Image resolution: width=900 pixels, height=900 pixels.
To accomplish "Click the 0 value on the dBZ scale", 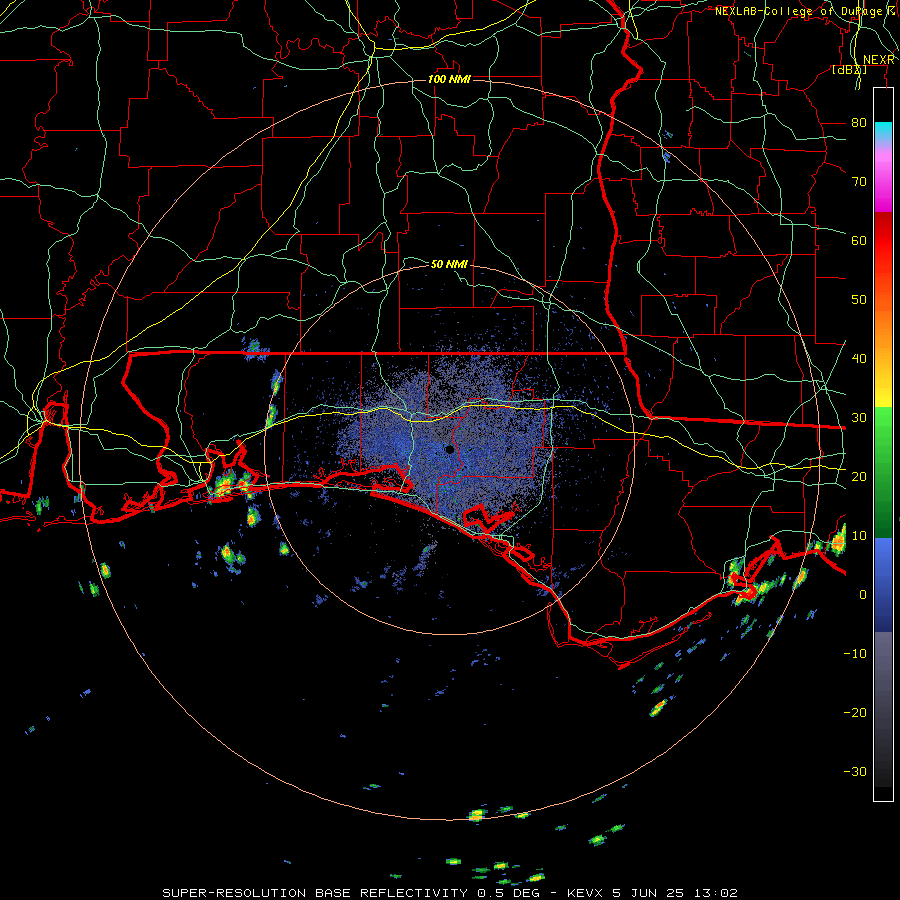I will point(863,595).
